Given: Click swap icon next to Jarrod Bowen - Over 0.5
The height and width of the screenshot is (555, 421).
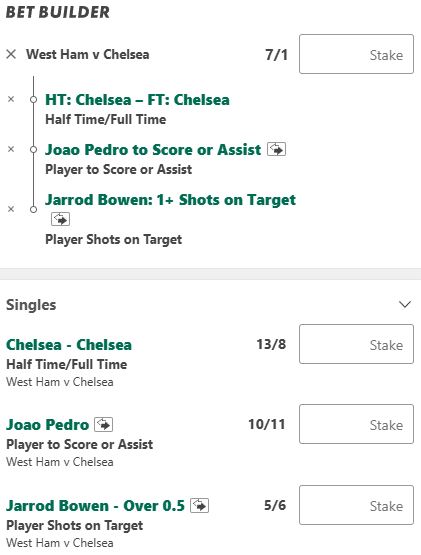Looking at the screenshot, I should [199, 505].
